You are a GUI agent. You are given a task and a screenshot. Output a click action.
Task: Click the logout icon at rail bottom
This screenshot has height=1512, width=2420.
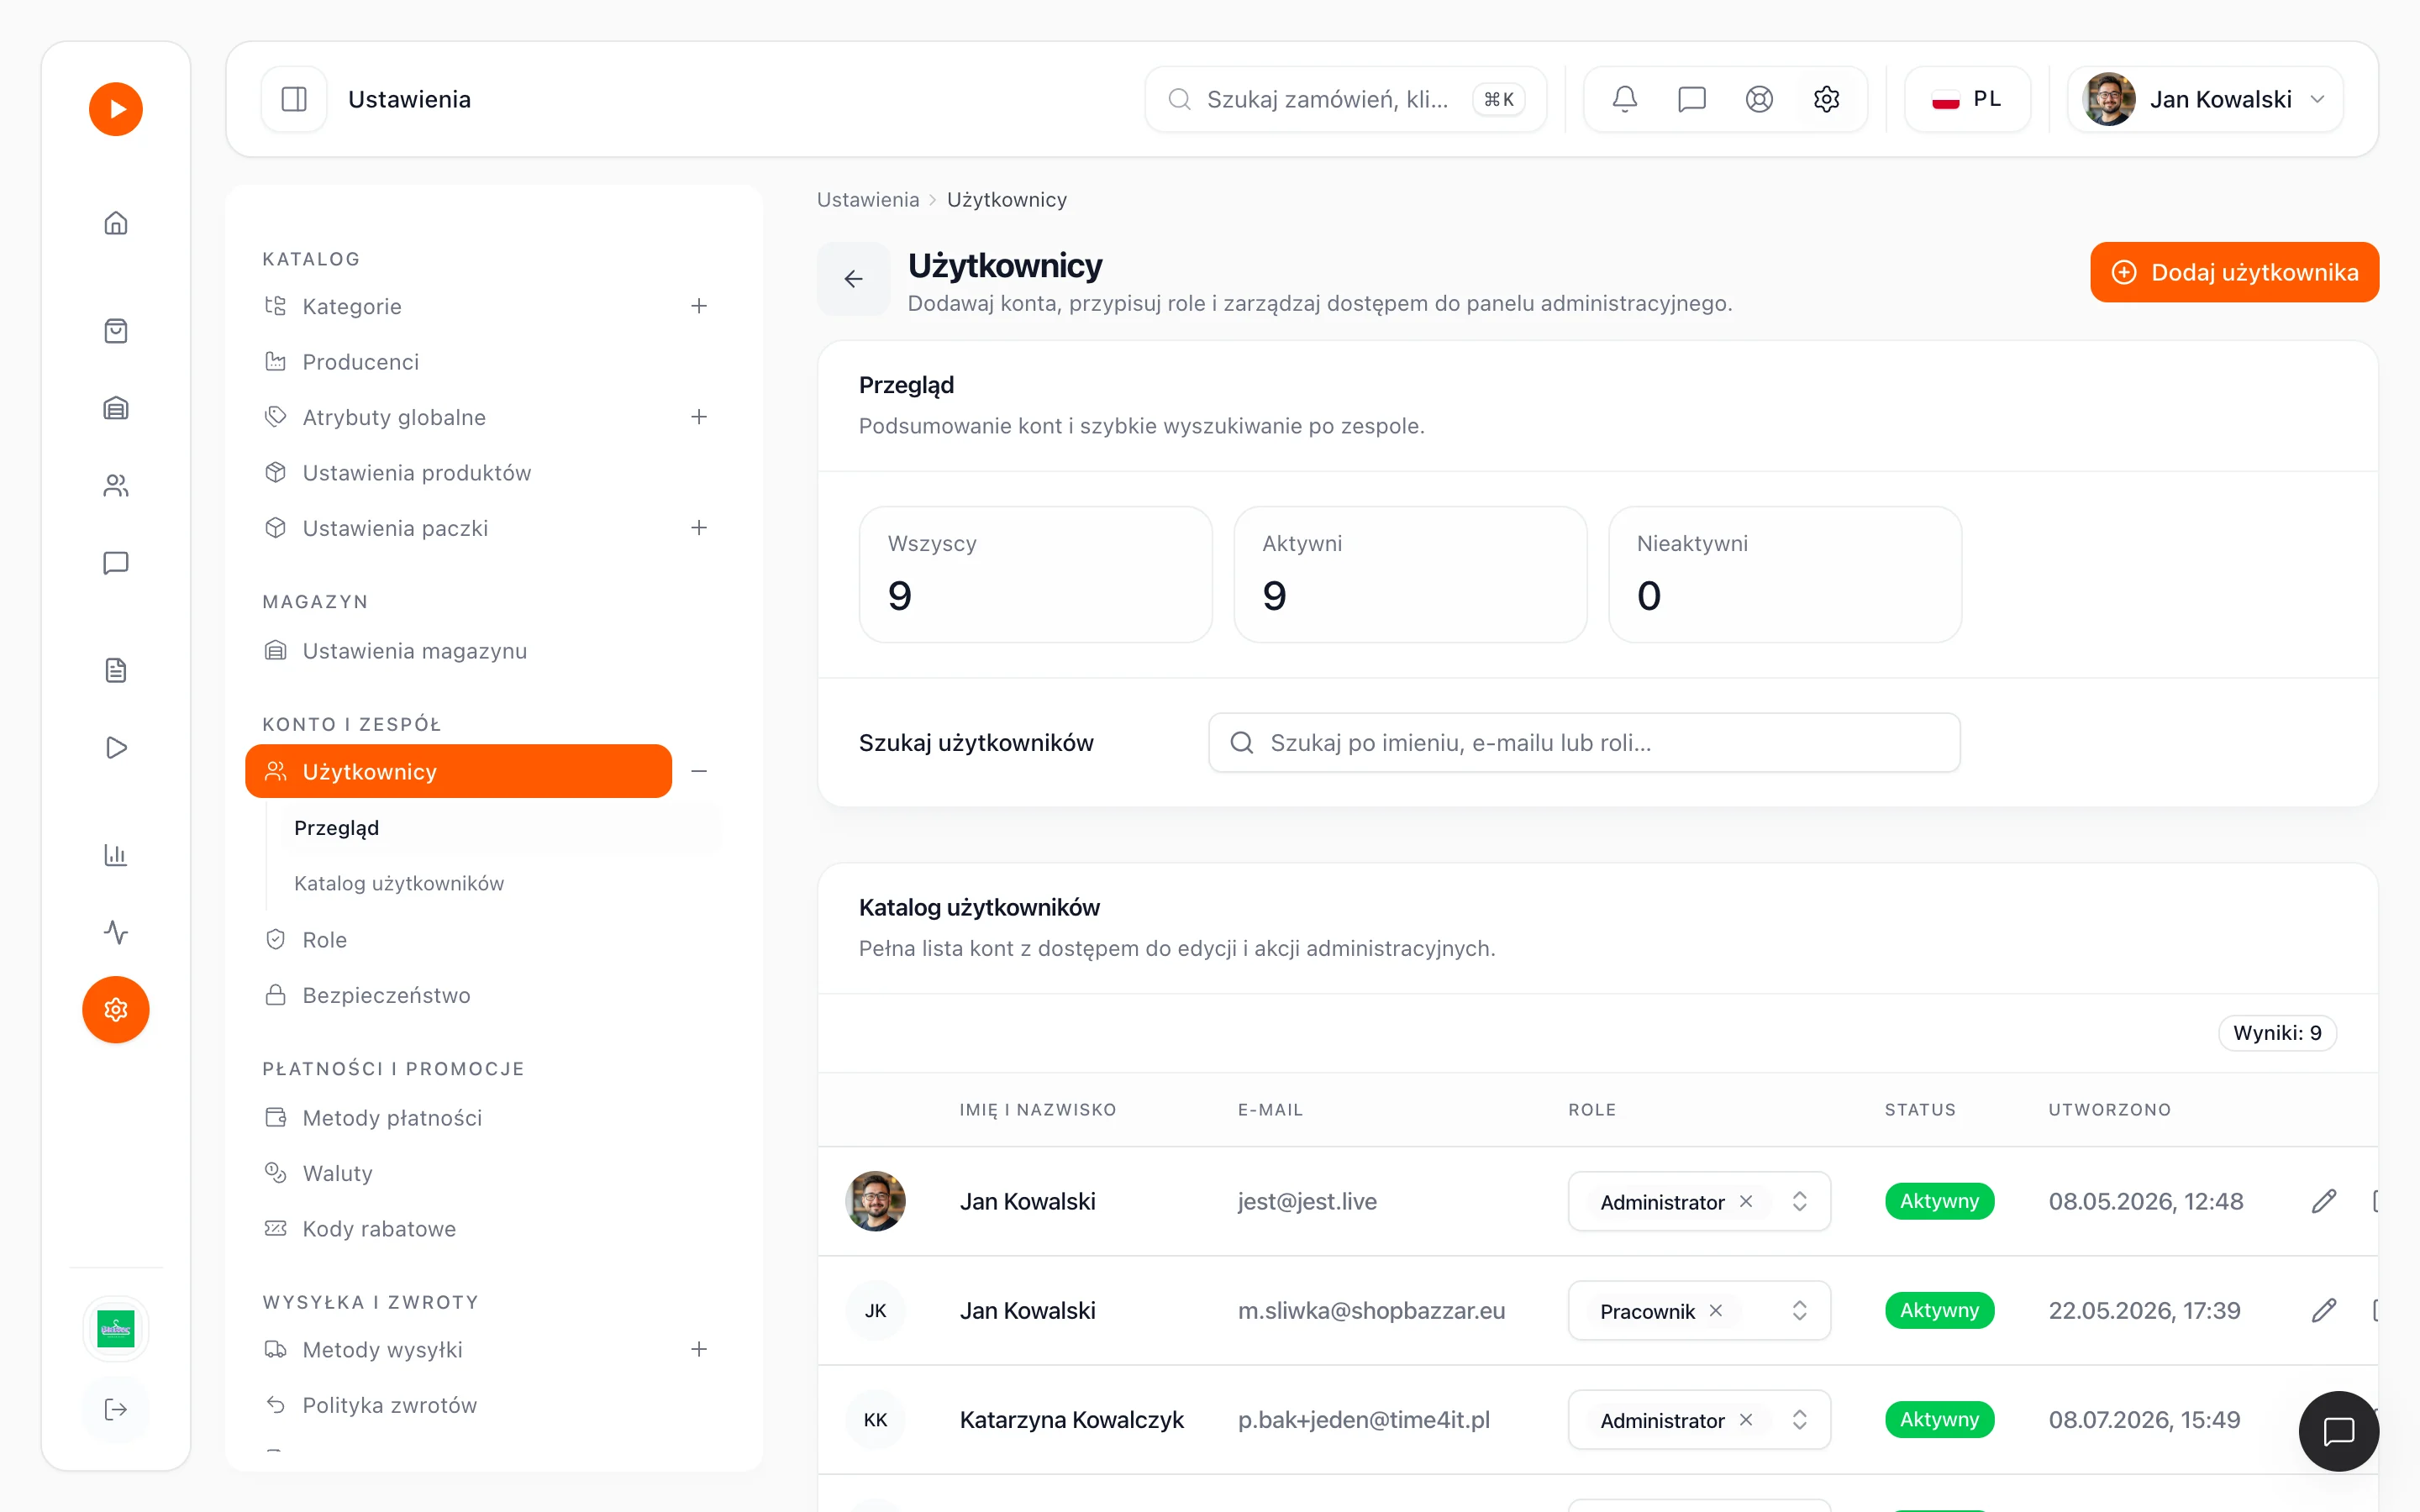(x=116, y=1409)
